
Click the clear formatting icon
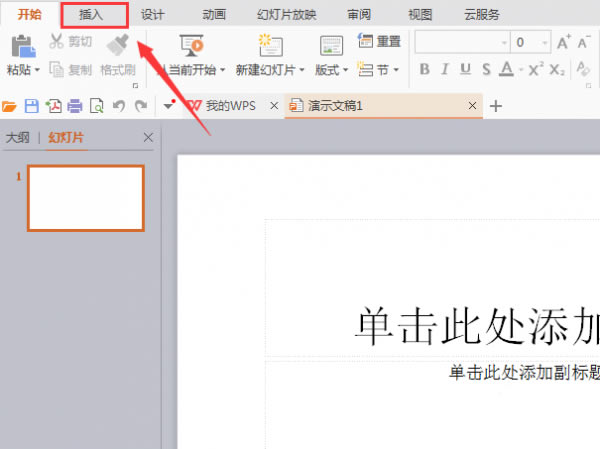[583, 69]
